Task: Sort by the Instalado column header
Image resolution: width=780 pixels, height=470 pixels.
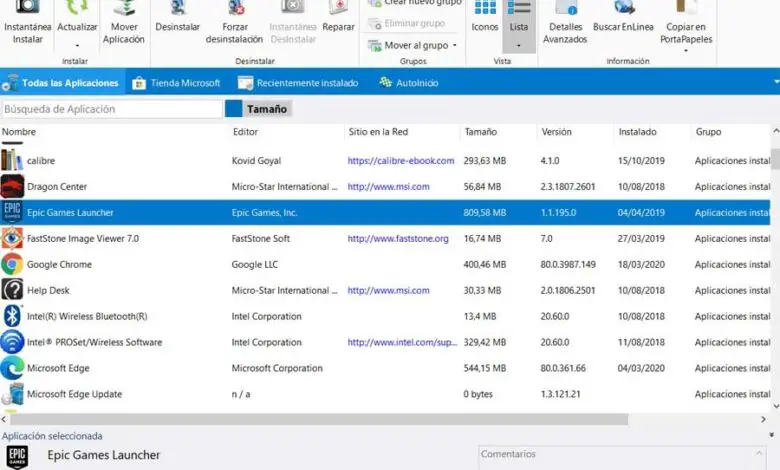Action: [x=637, y=132]
